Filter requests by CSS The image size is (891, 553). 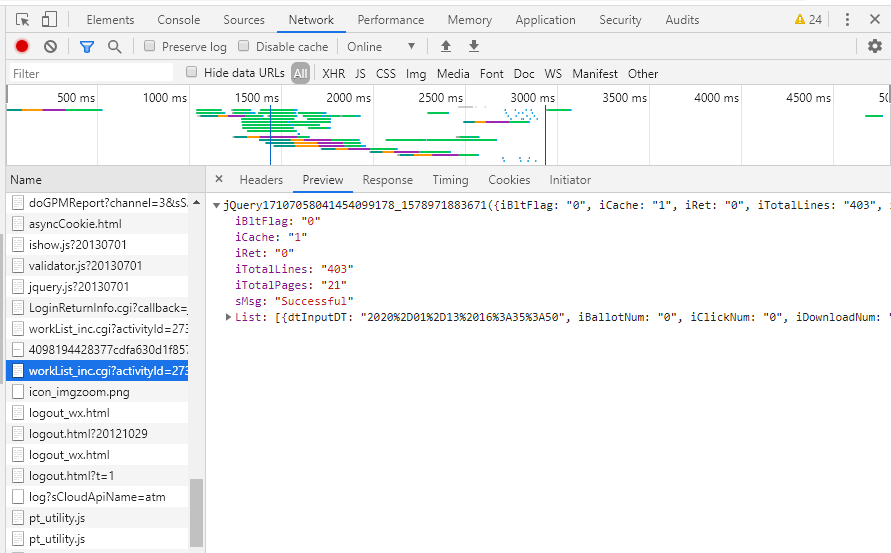coord(386,74)
